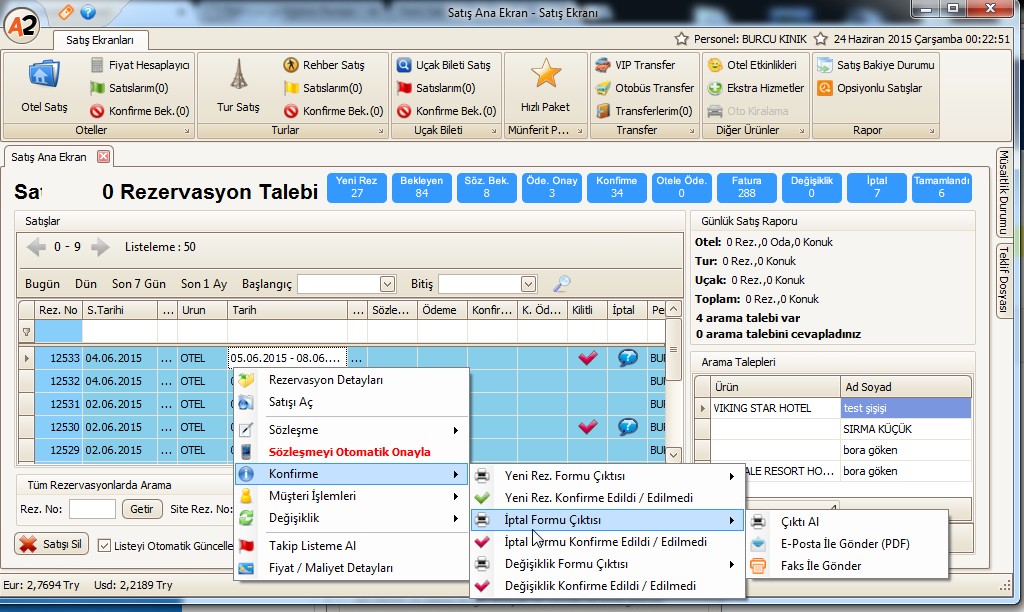Open Transferlerim(0)
The height and width of the screenshot is (612, 1024).
pyautogui.click(x=644, y=111)
